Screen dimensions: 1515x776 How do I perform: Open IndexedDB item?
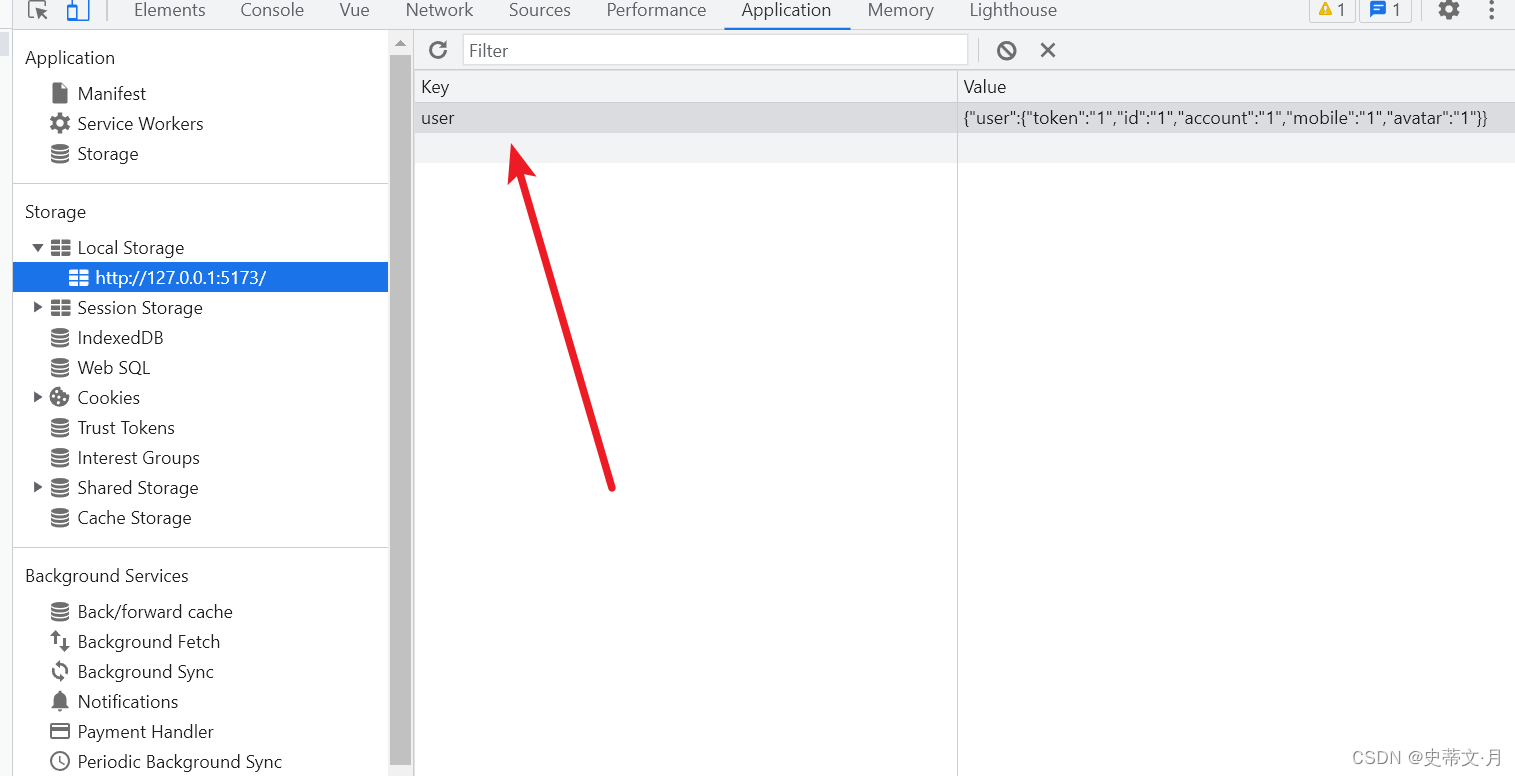click(120, 337)
